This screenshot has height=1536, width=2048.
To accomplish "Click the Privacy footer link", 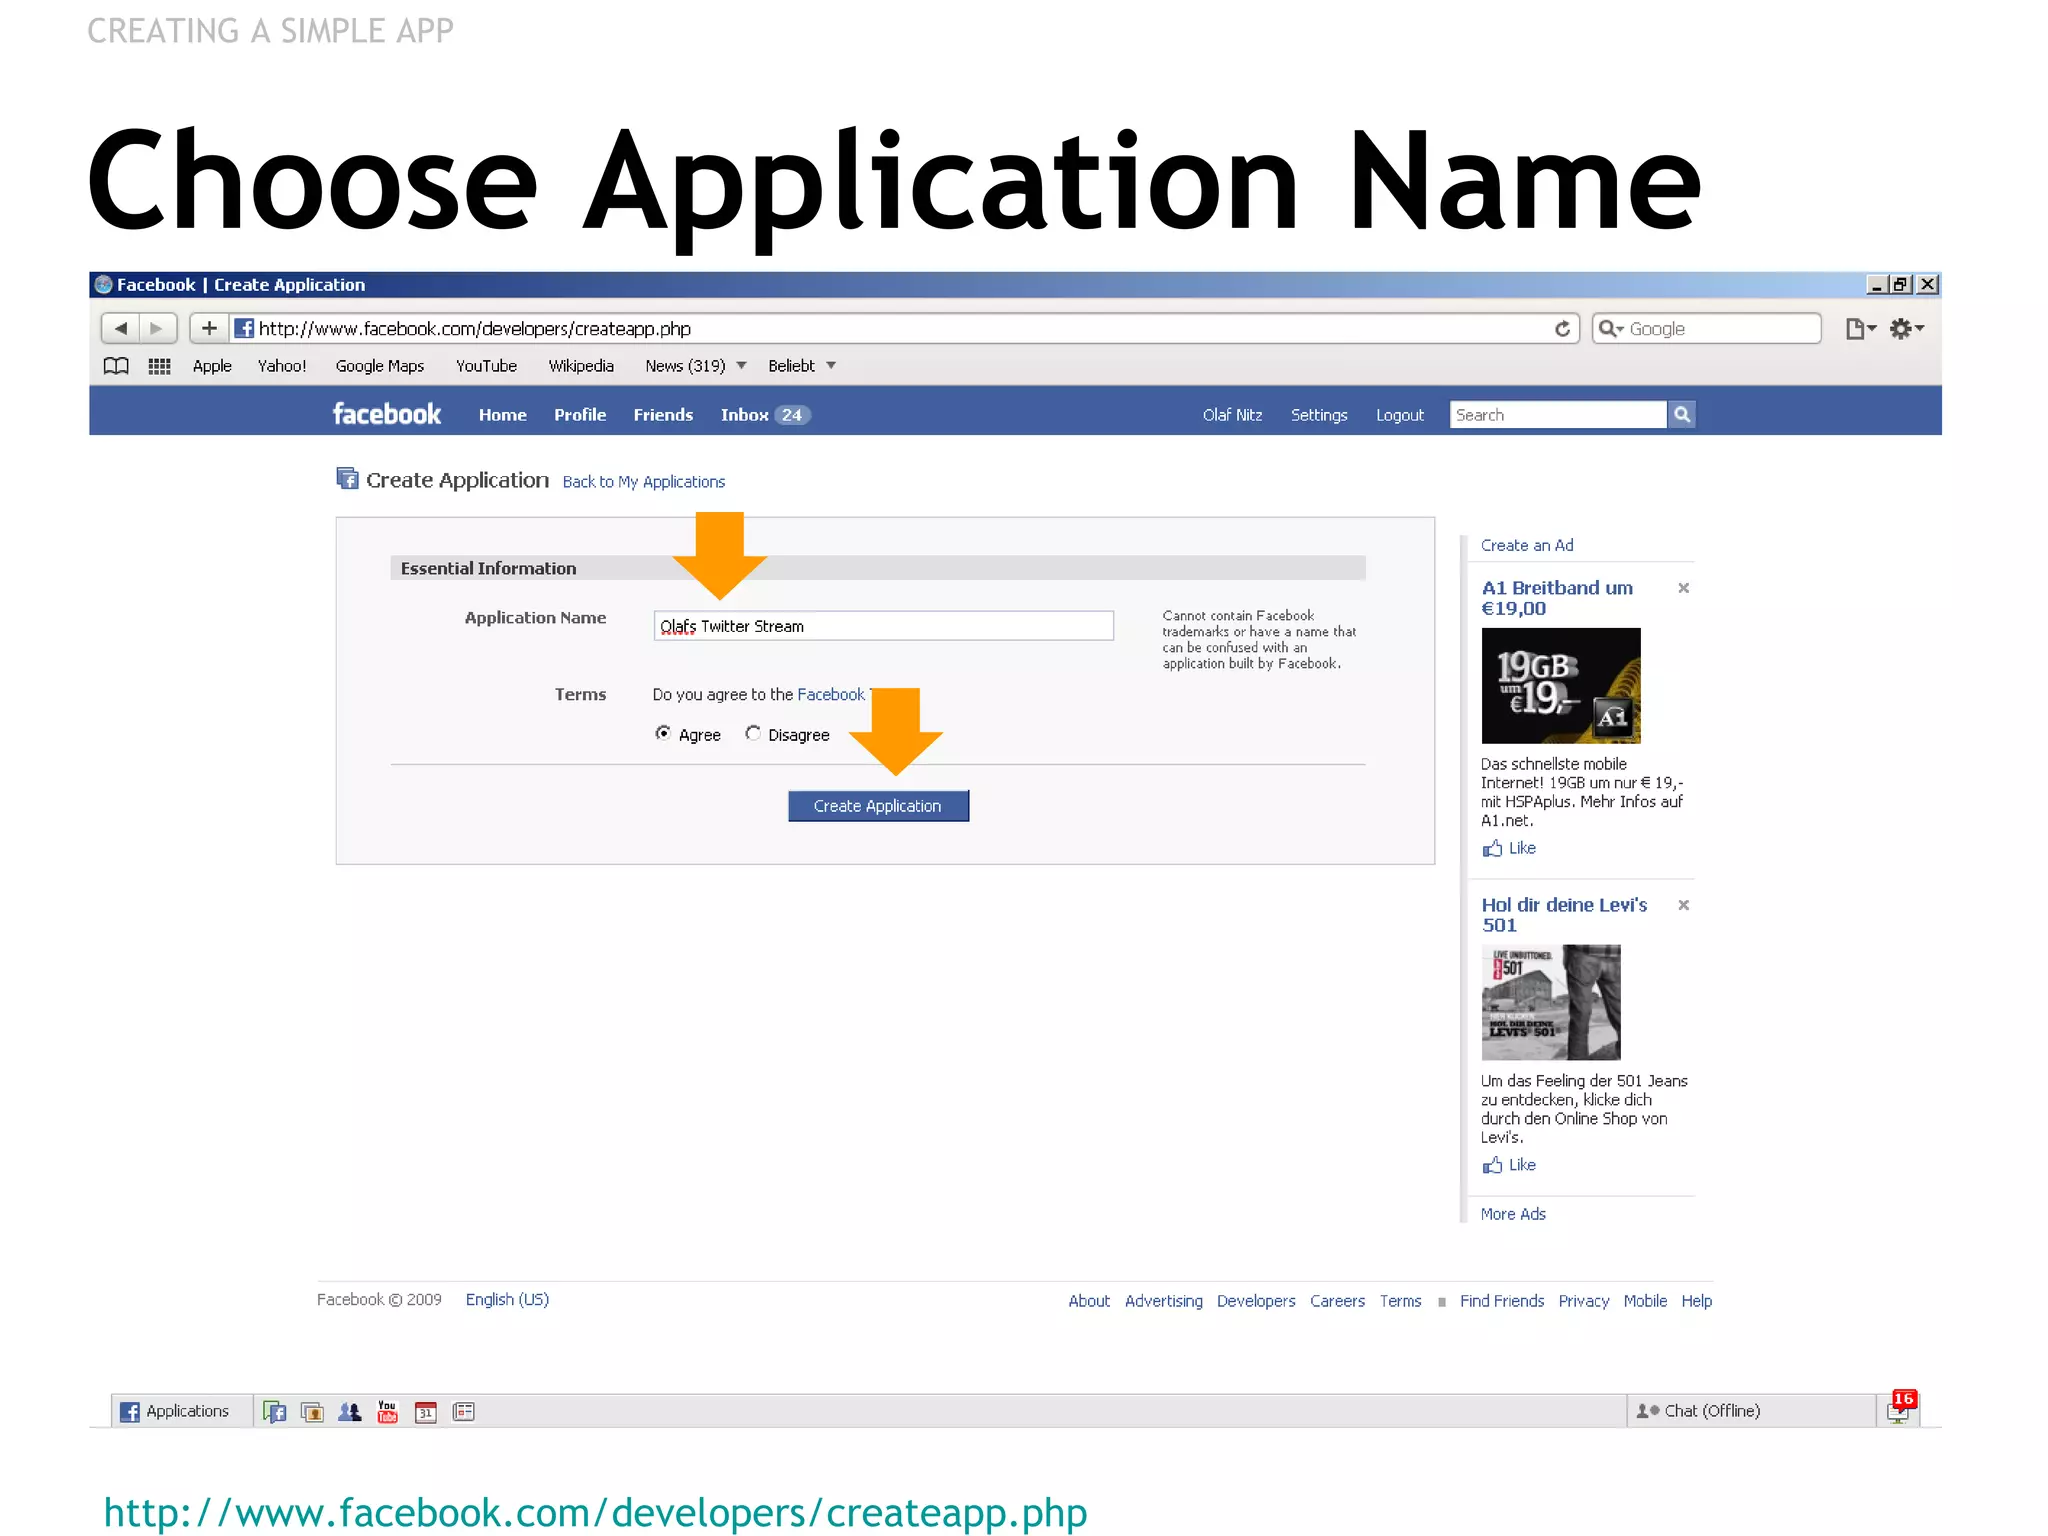I will 1584,1301.
